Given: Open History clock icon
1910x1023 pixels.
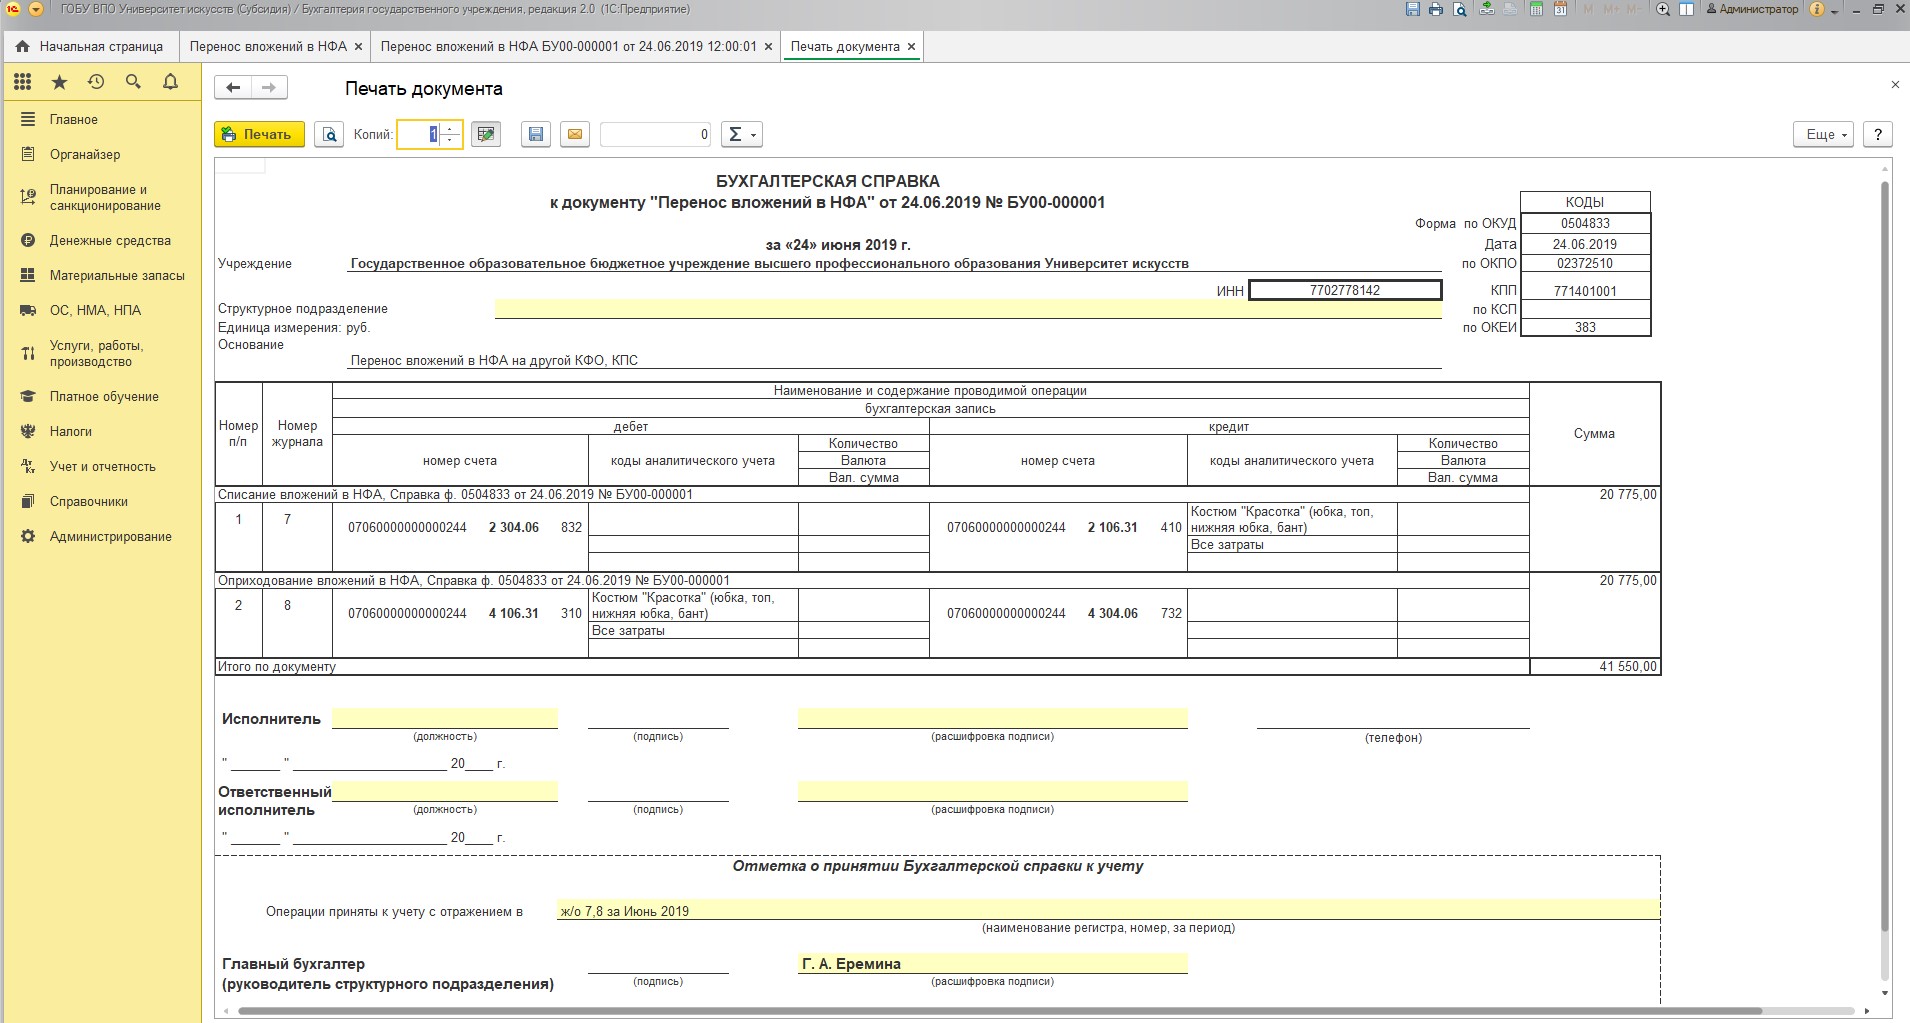Looking at the screenshot, I should tap(96, 82).
